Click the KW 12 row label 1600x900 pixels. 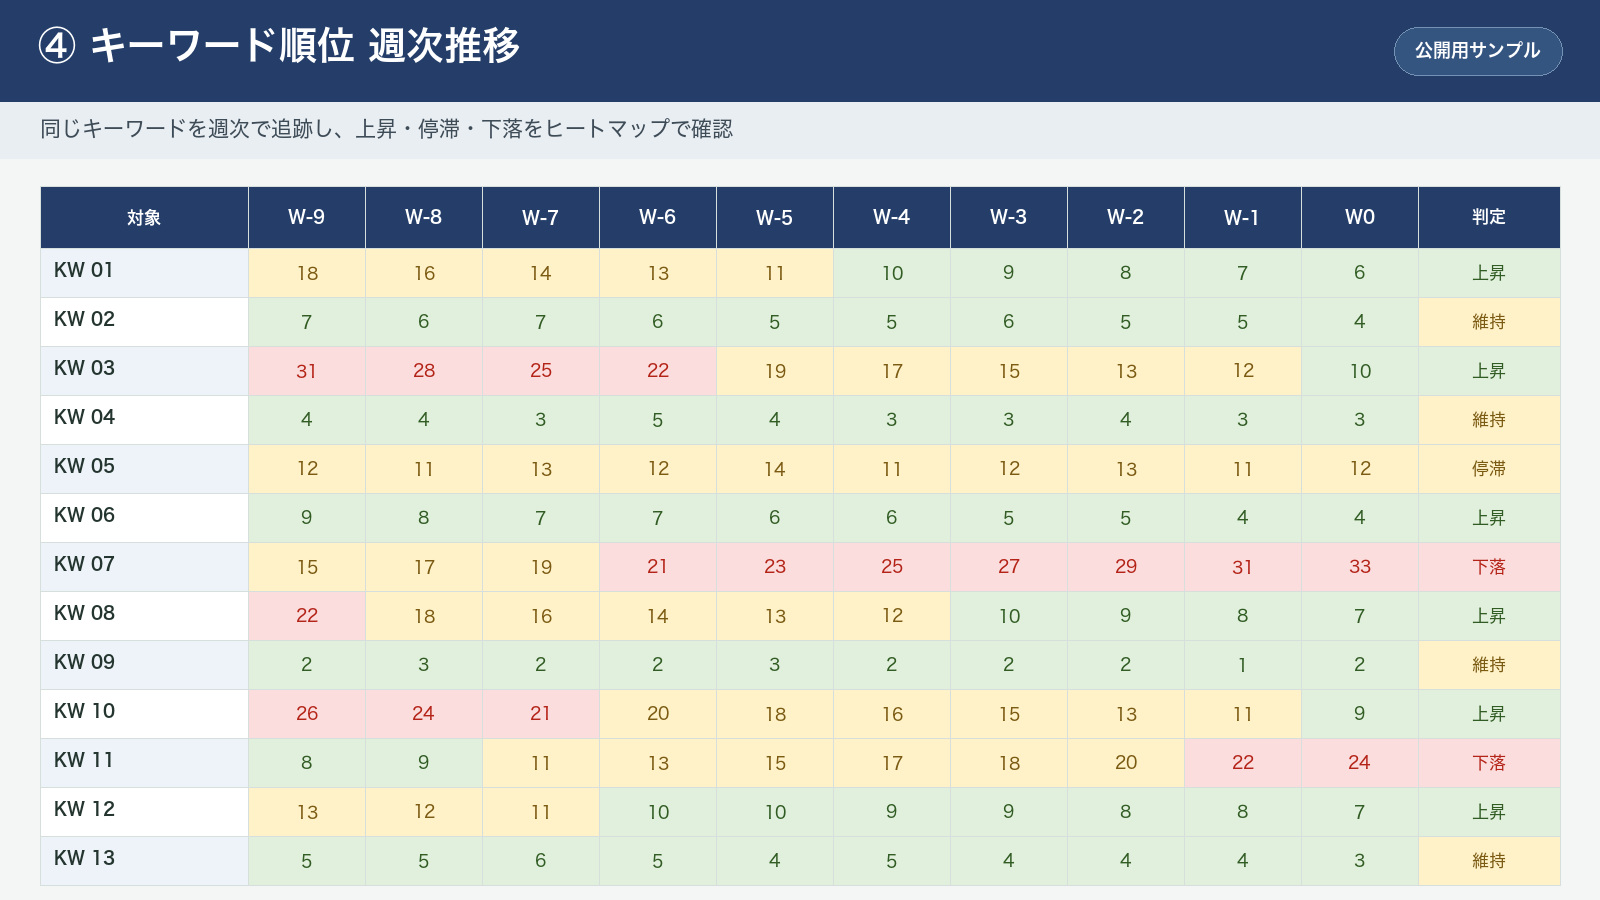[144, 812]
